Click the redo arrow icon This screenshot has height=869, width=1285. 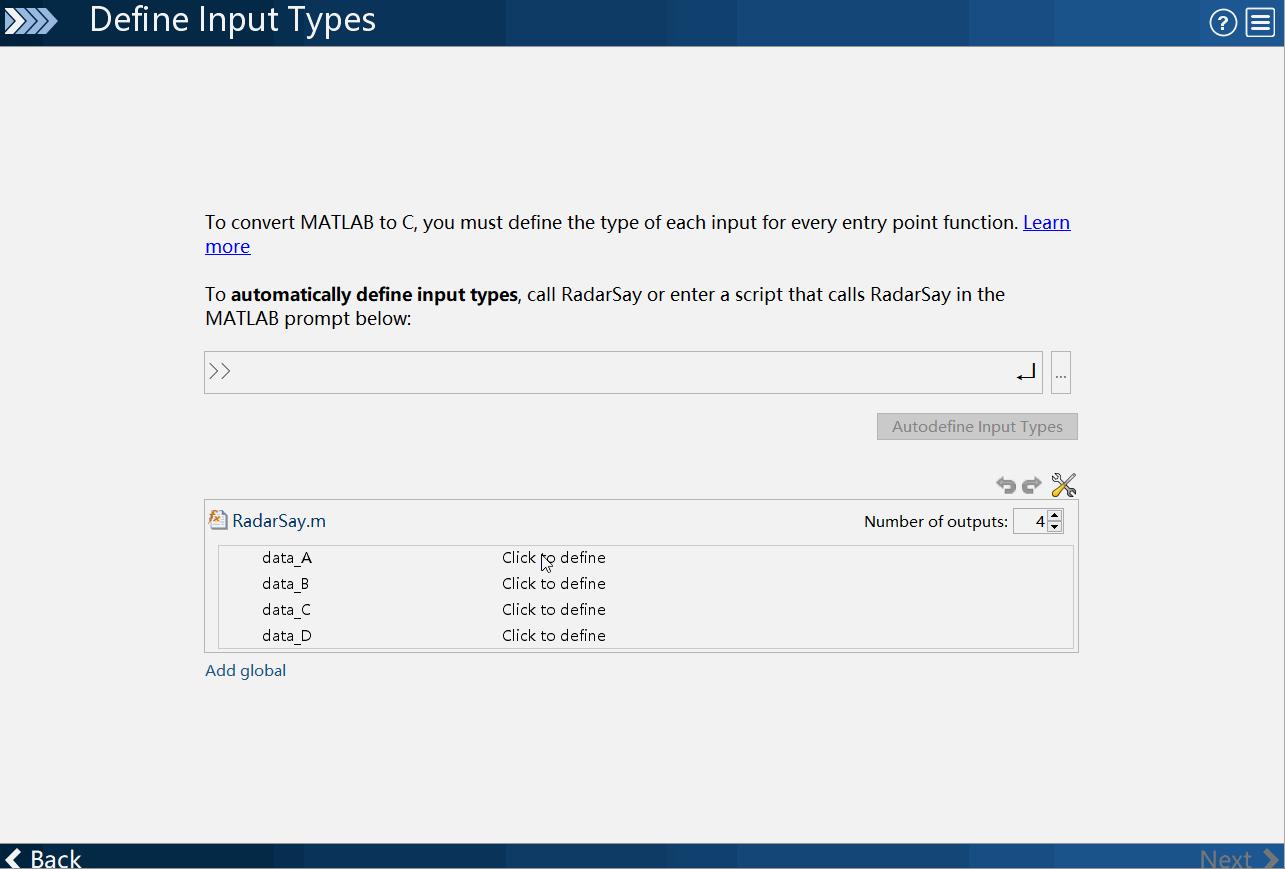pos(1032,486)
